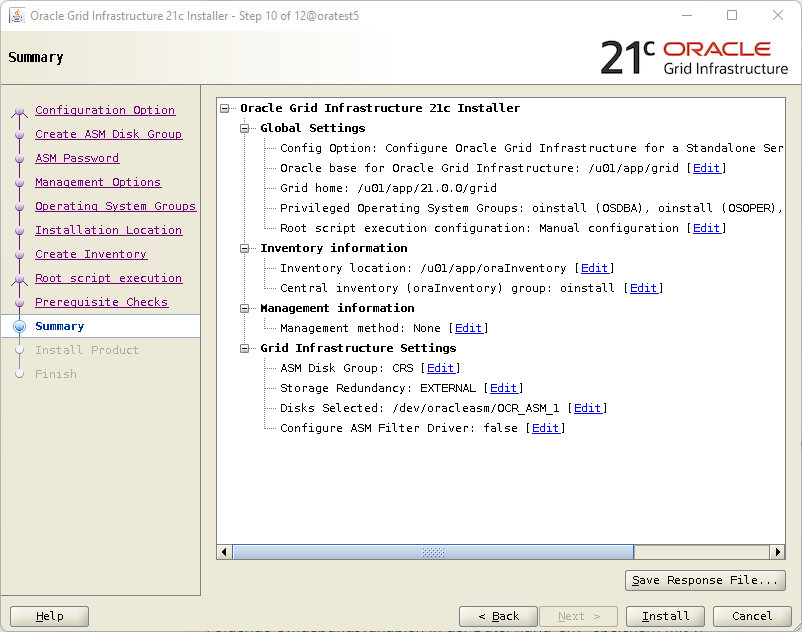Open the ASM Password step

(77, 158)
